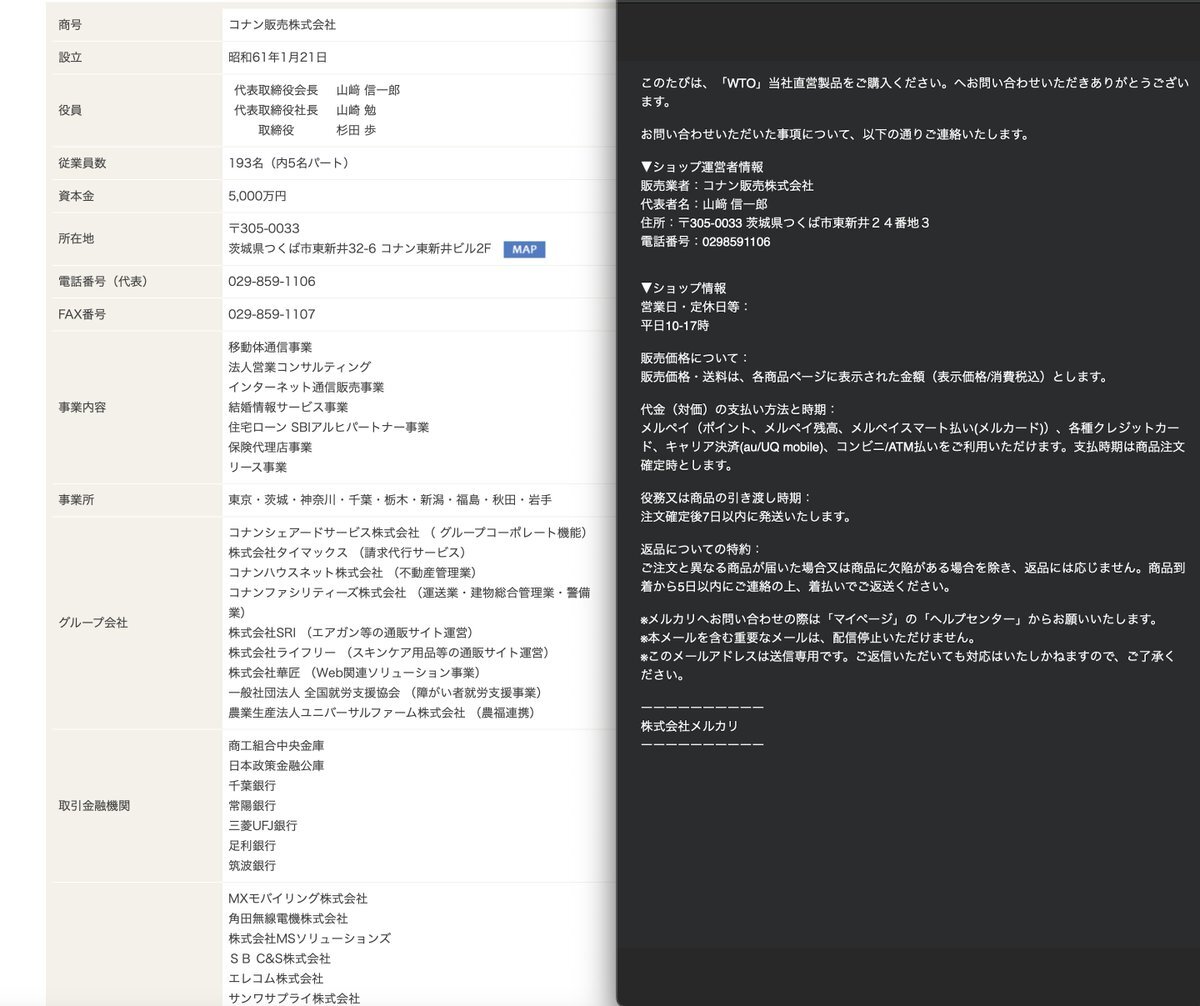Click 販売価格について： heading in email
This screenshot has width=1200, height=1006.
[x=695, y=358]
